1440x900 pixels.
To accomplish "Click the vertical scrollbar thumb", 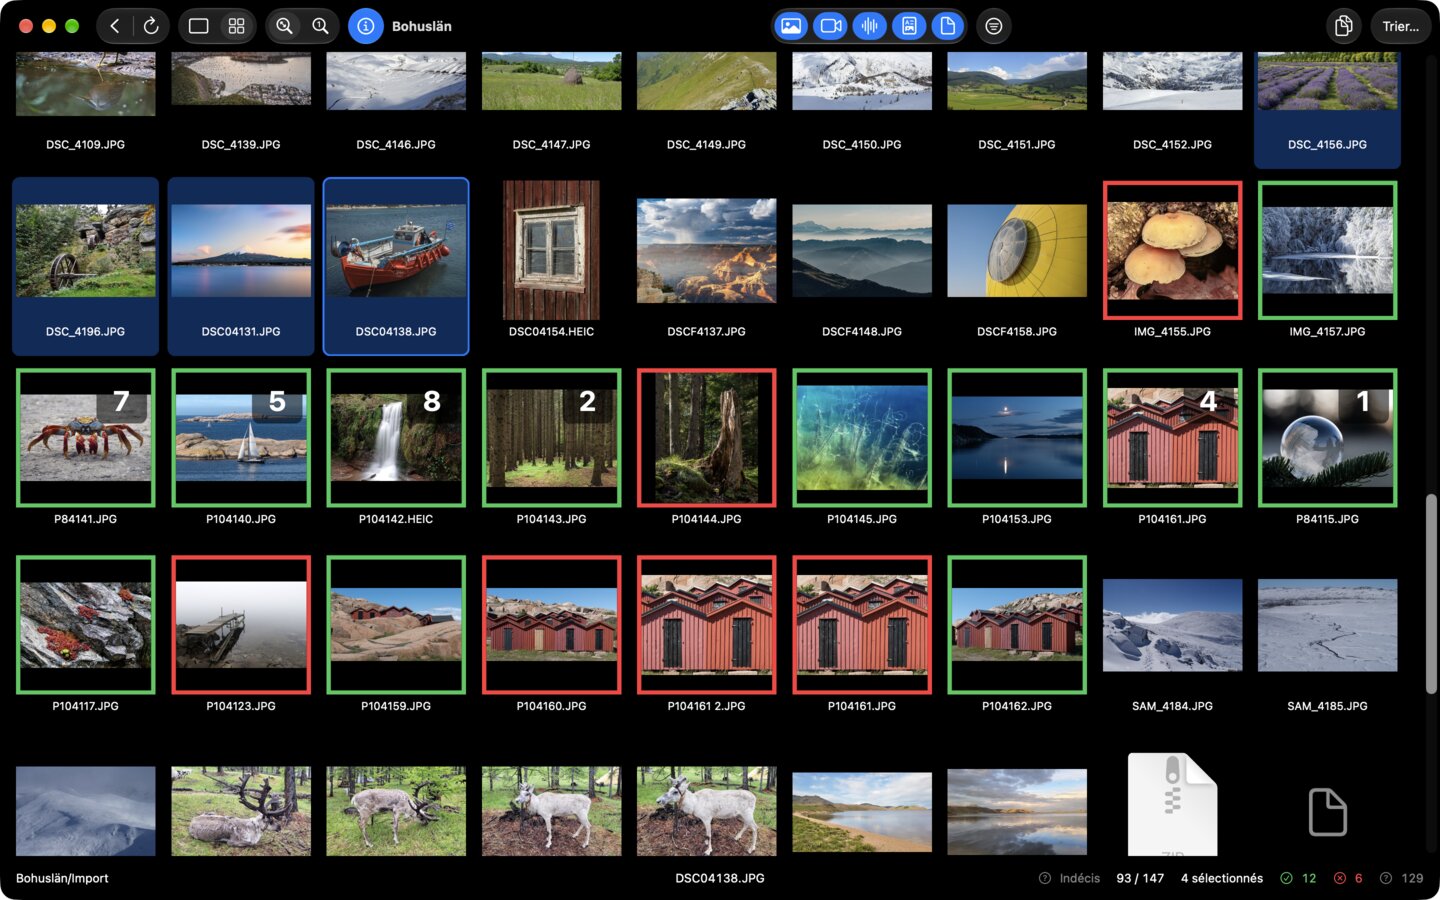I will pos(1432,593).
